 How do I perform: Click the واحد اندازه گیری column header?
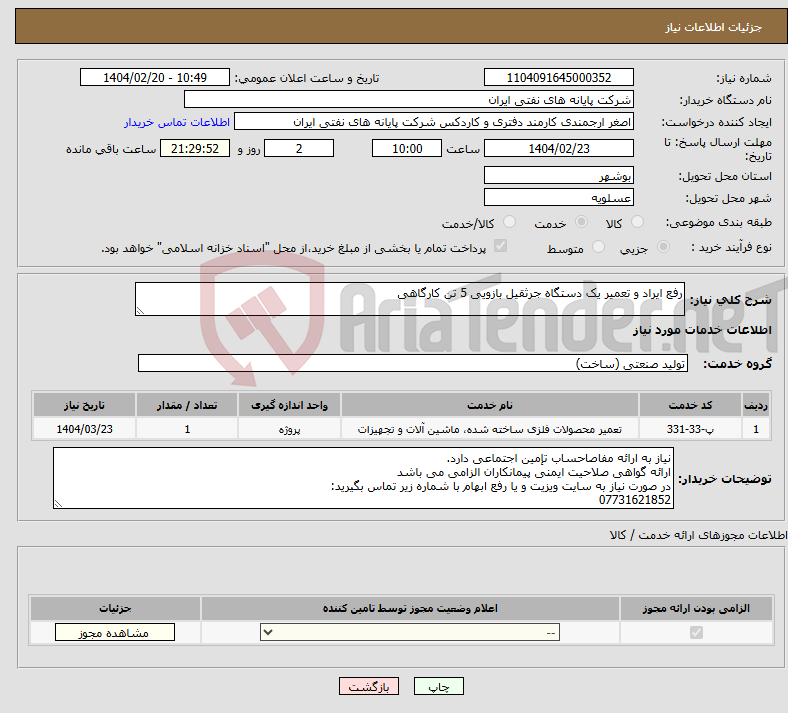289,405
